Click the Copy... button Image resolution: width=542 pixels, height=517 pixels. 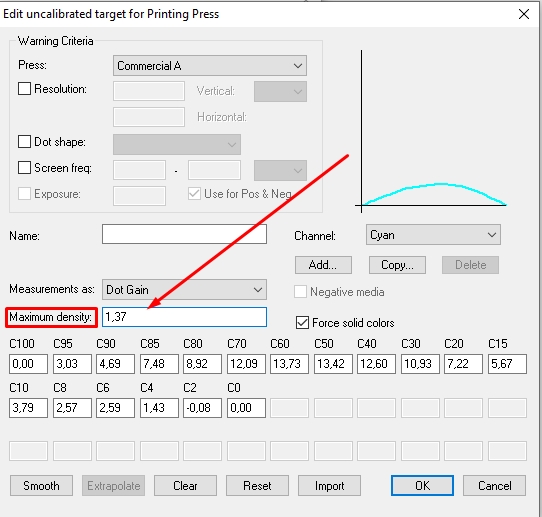(x=397, y=265)
